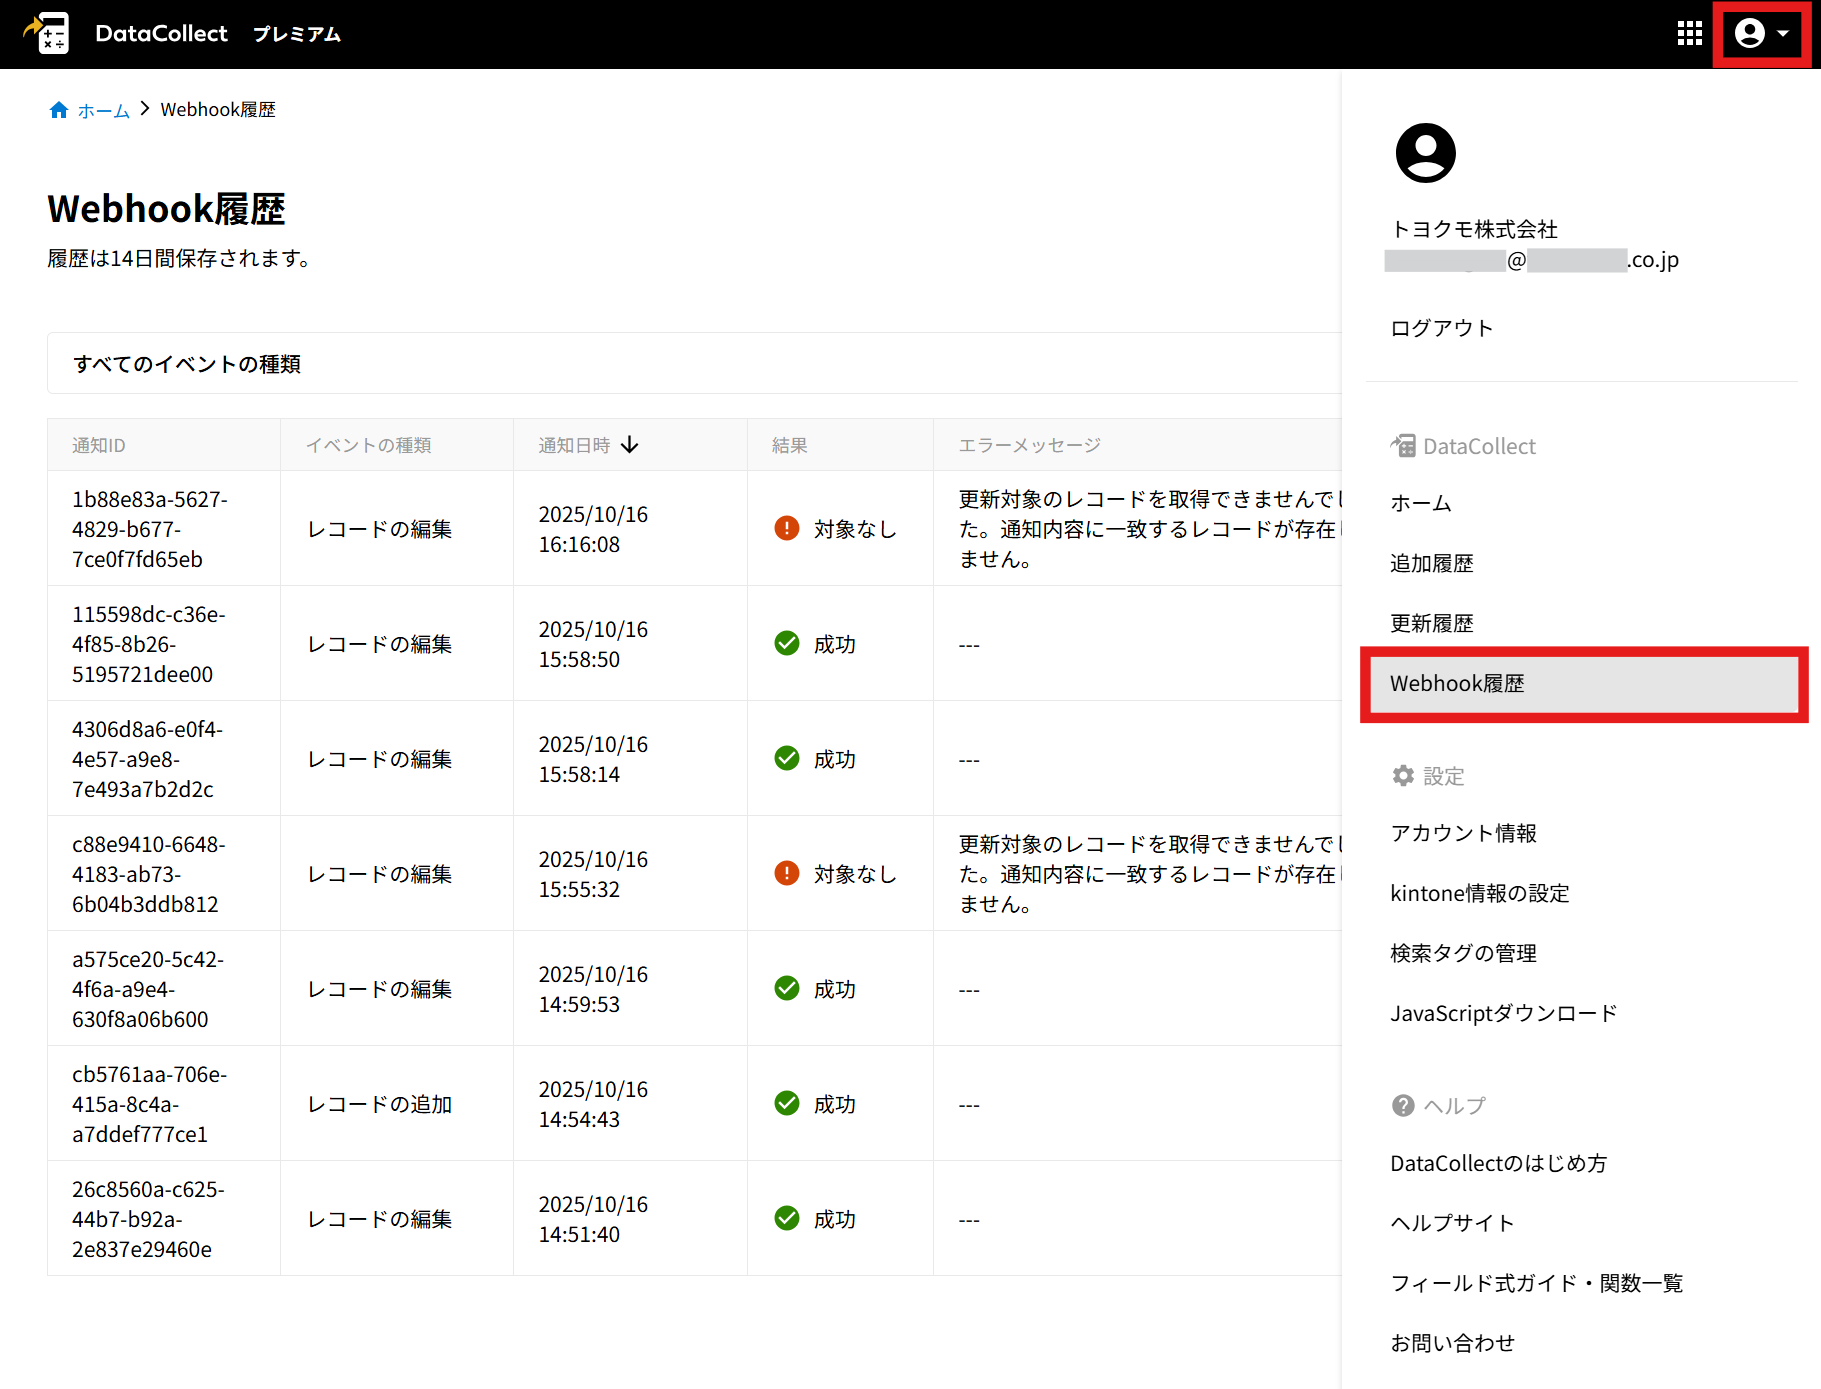Open 追加履歴 from the side menu
This screenshot has height=1389, width=1821.
coord(1431,564)
